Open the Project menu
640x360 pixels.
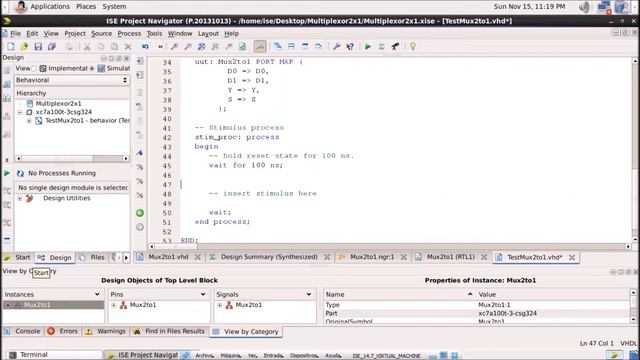(x=75, y=33)
